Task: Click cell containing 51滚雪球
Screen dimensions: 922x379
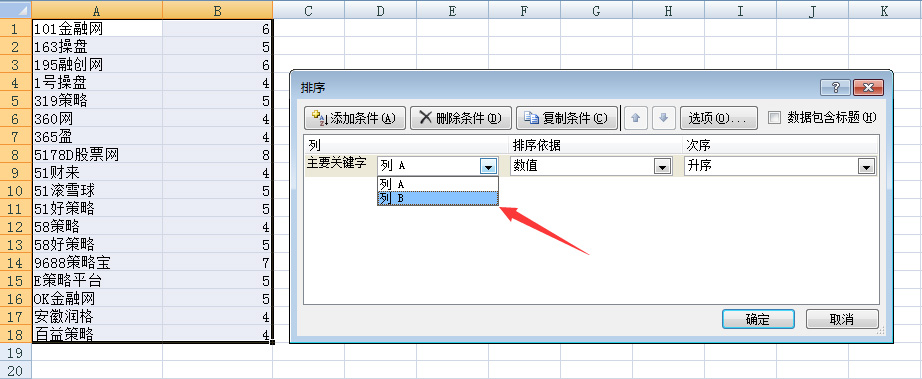Action: click(97, 191)
